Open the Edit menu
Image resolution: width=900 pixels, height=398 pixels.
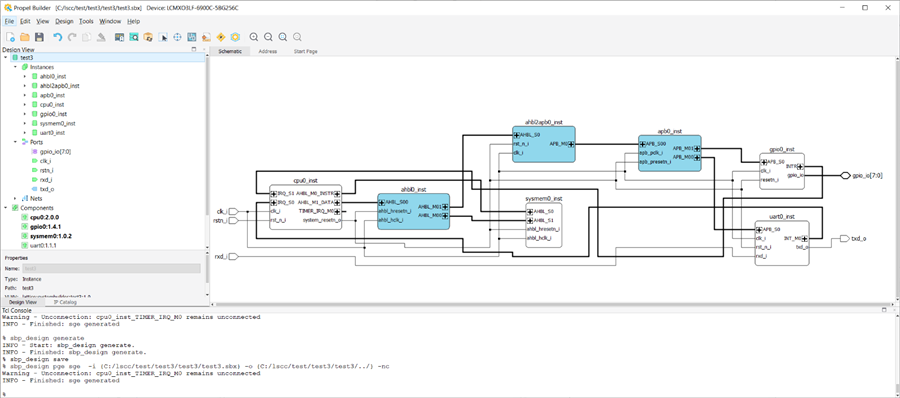click(x=25, y=21)
